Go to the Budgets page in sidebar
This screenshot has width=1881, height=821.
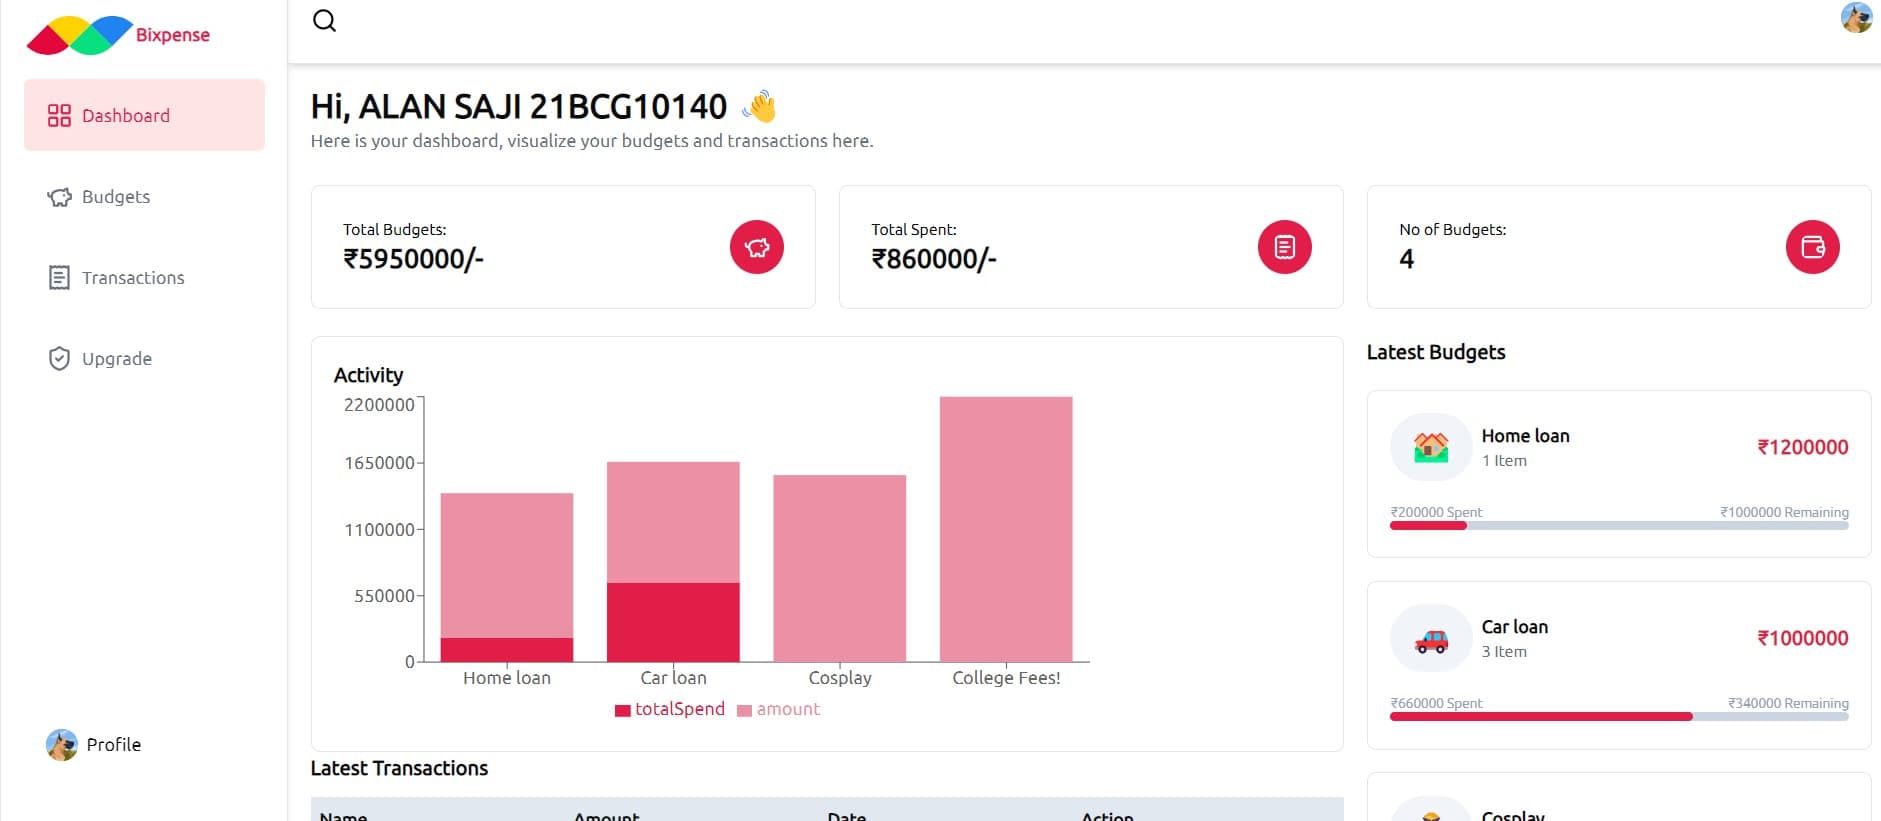pos(116,197)
